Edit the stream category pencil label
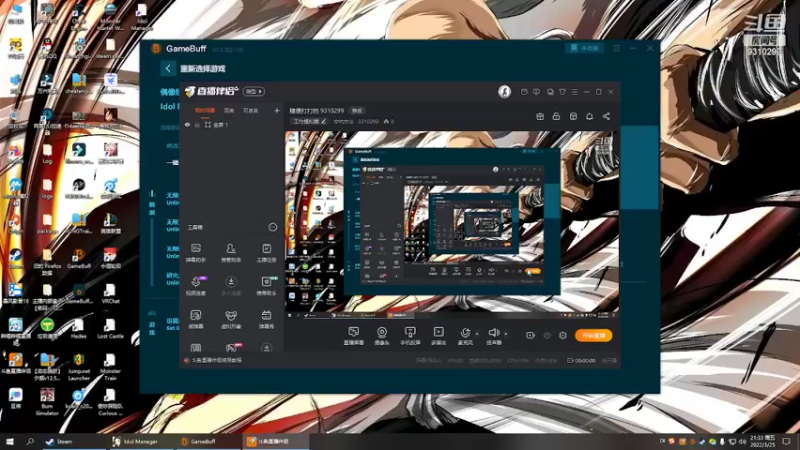 point(309,121)
